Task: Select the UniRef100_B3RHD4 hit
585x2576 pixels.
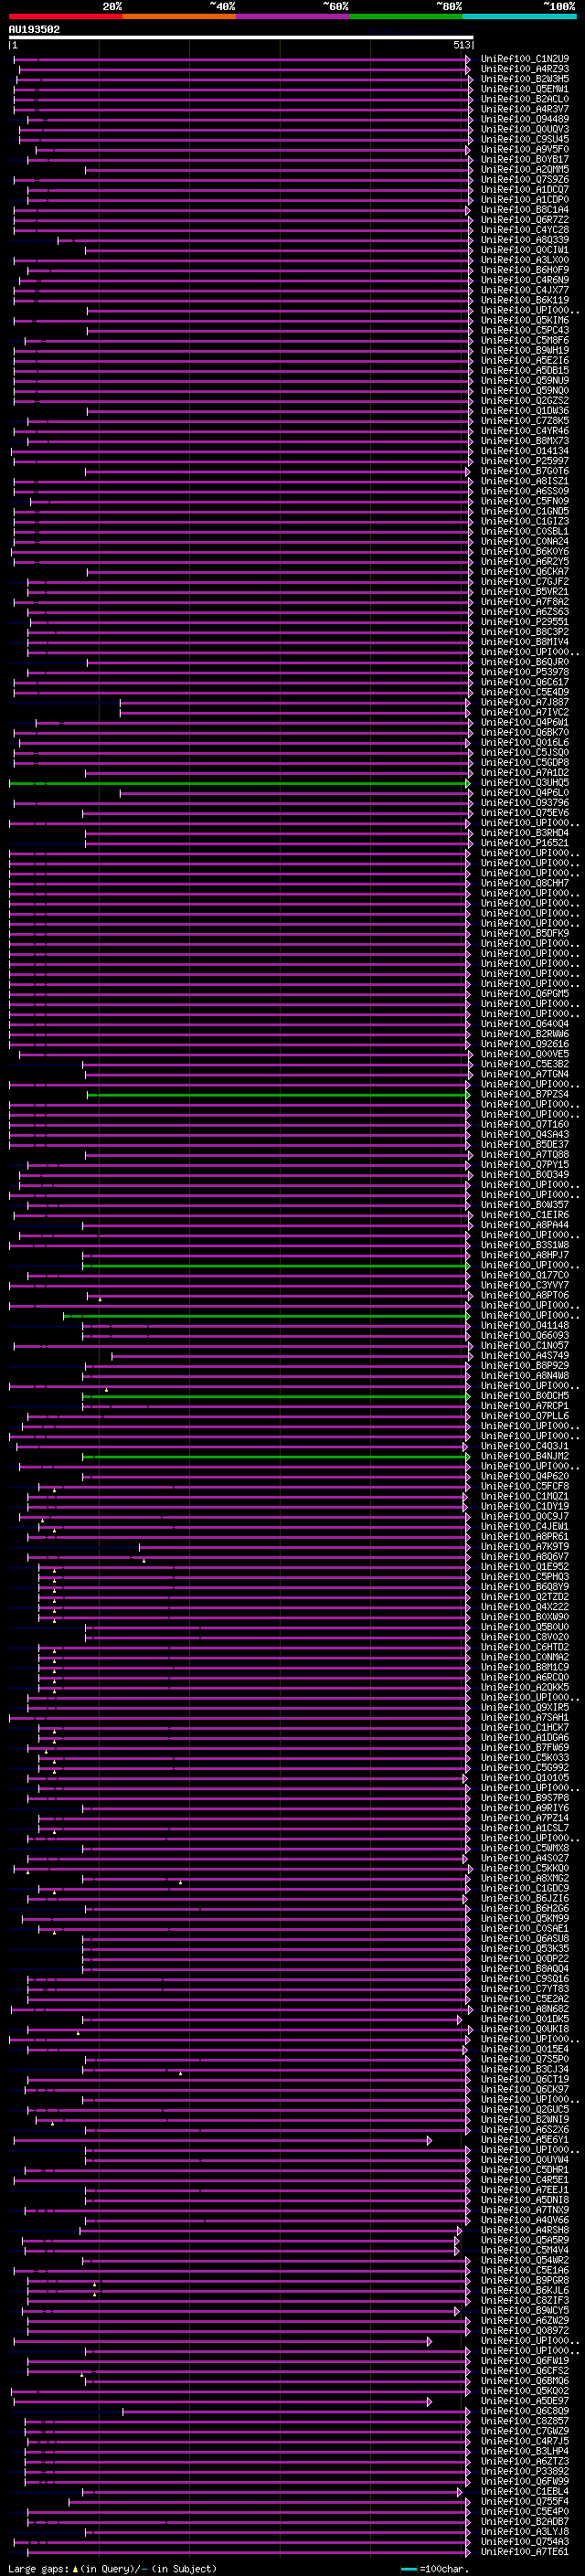Action: coord(524,833)
